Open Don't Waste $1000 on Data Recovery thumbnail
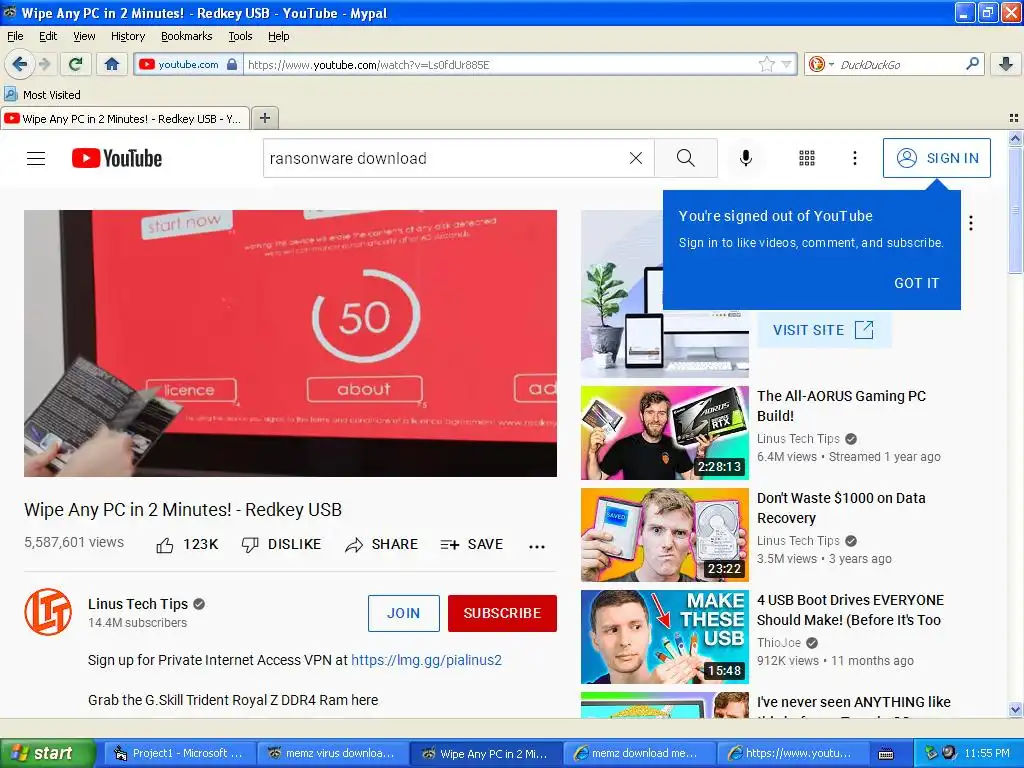The height and width of the screenshot is (768, 1024). pos(665,535)
